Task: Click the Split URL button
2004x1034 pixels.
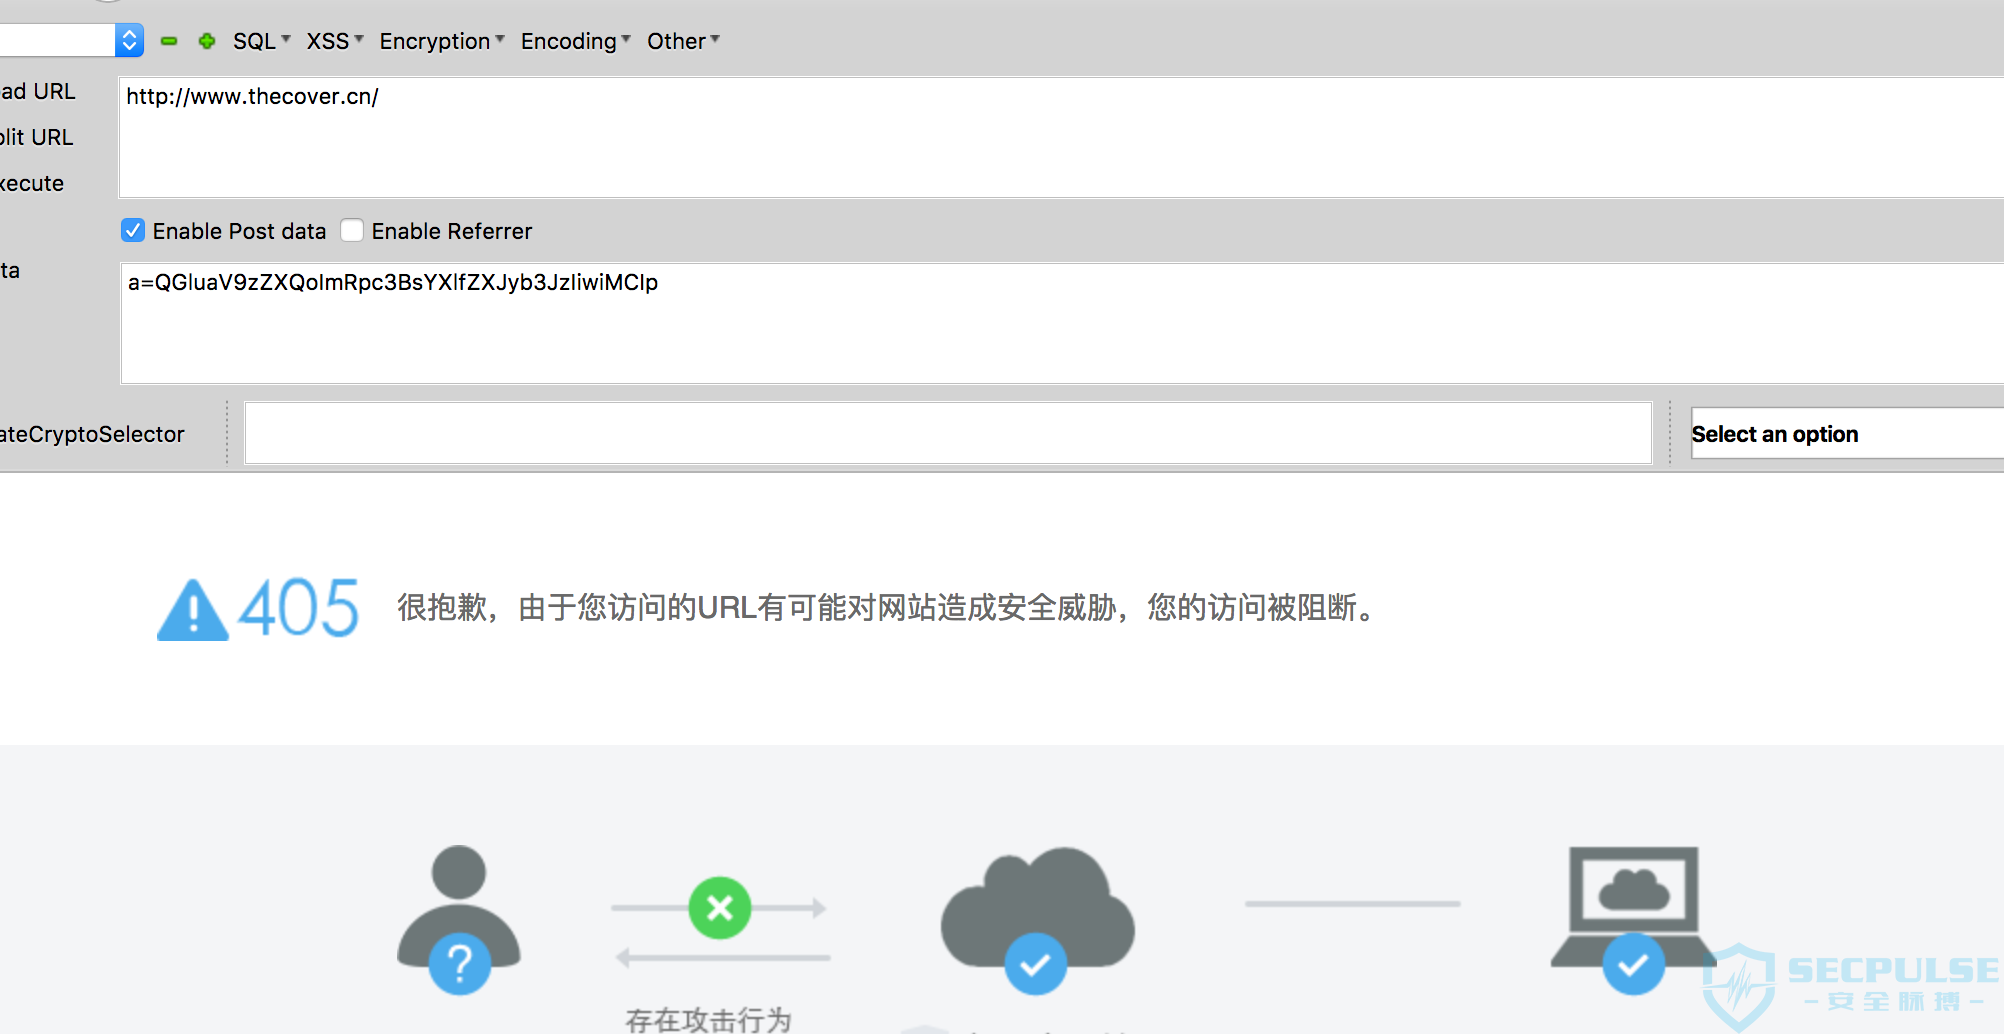Action: pyautogui.click(x=37, y=137)
